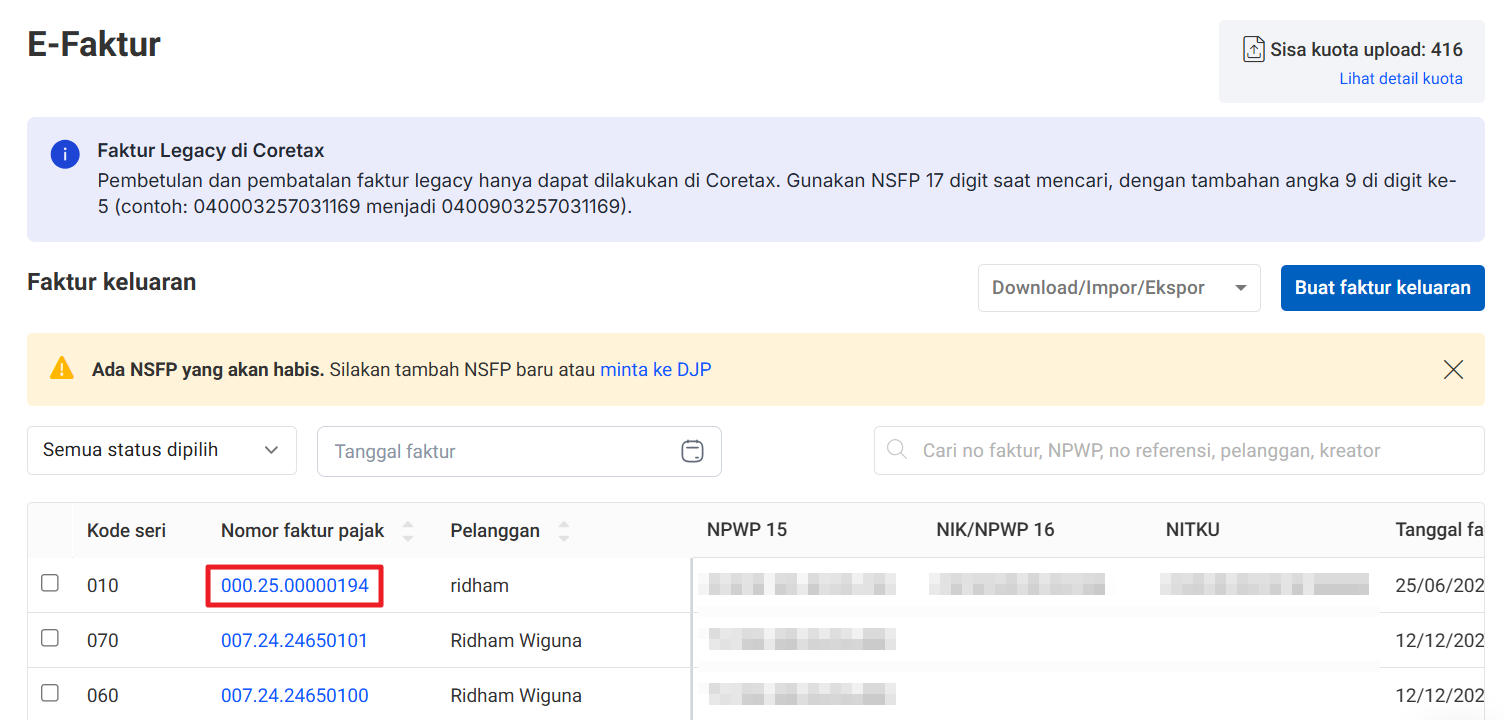Open invoice 000.25.00000194
The height and width of the screenshot is (720, 1505).
point(295,586)
